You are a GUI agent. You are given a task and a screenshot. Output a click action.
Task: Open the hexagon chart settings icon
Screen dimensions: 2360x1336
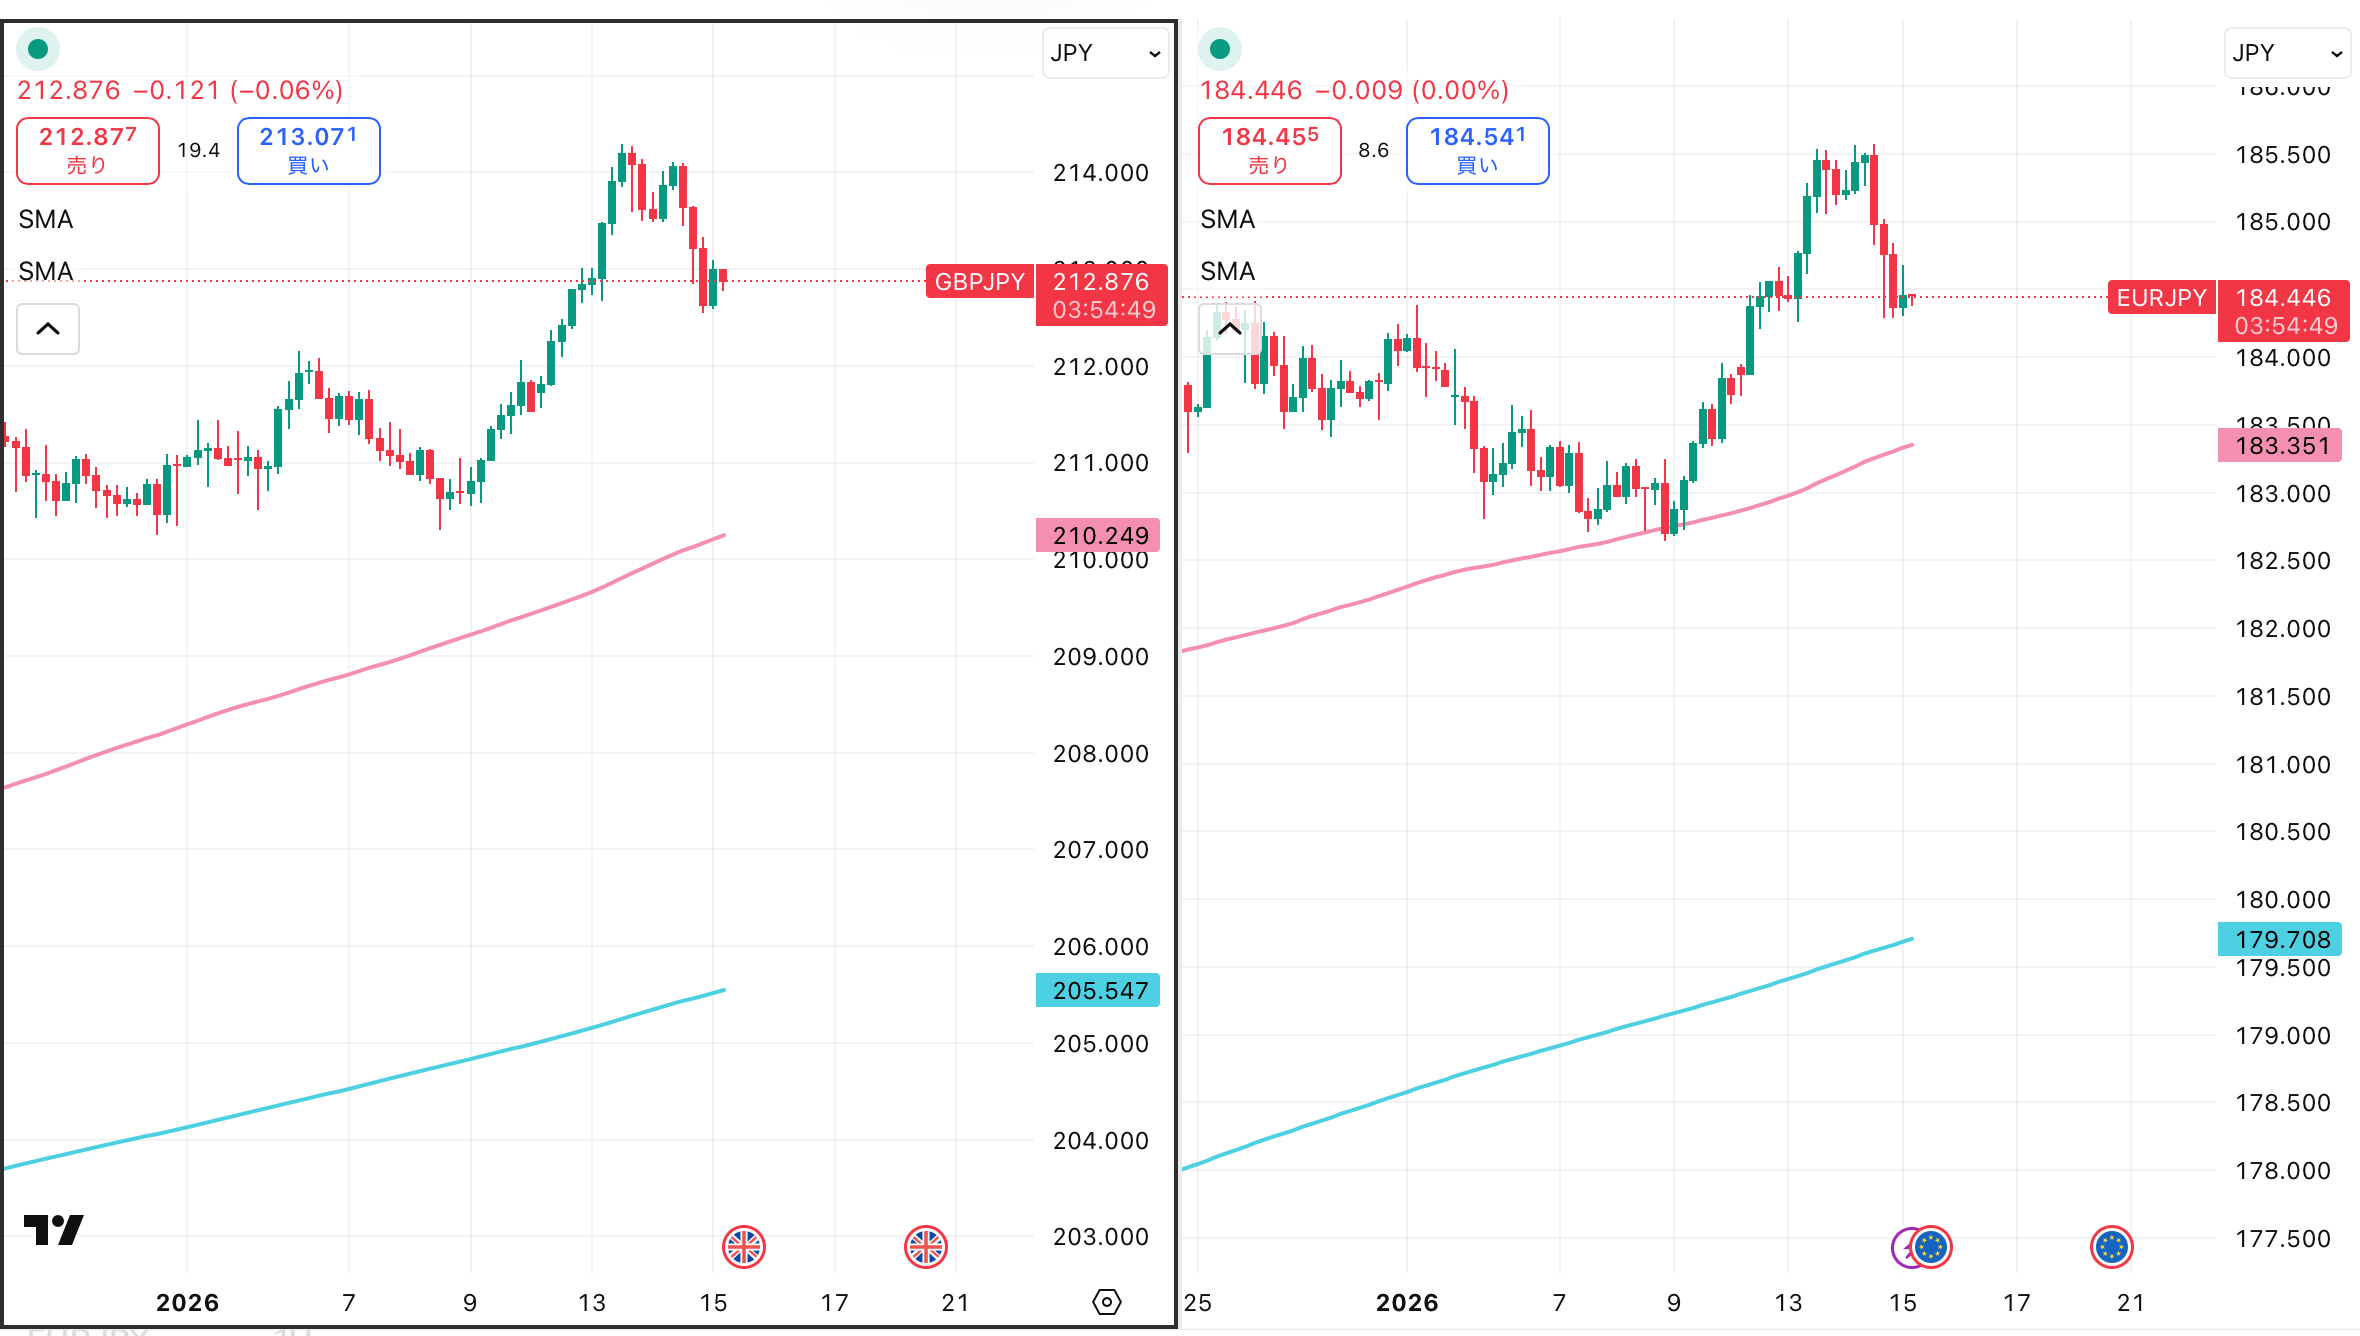(1107, 1302)
